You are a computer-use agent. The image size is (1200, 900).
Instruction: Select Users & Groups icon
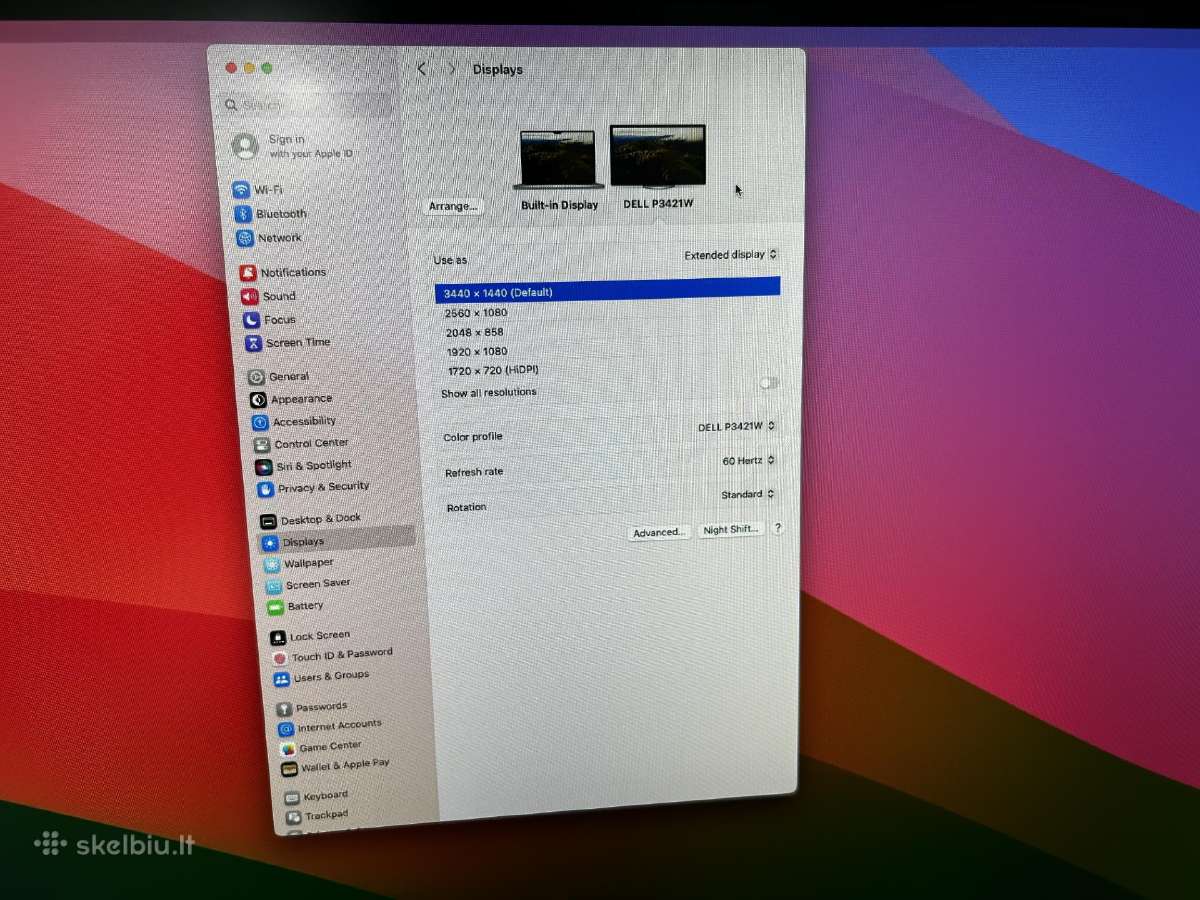tap(281, 680)
